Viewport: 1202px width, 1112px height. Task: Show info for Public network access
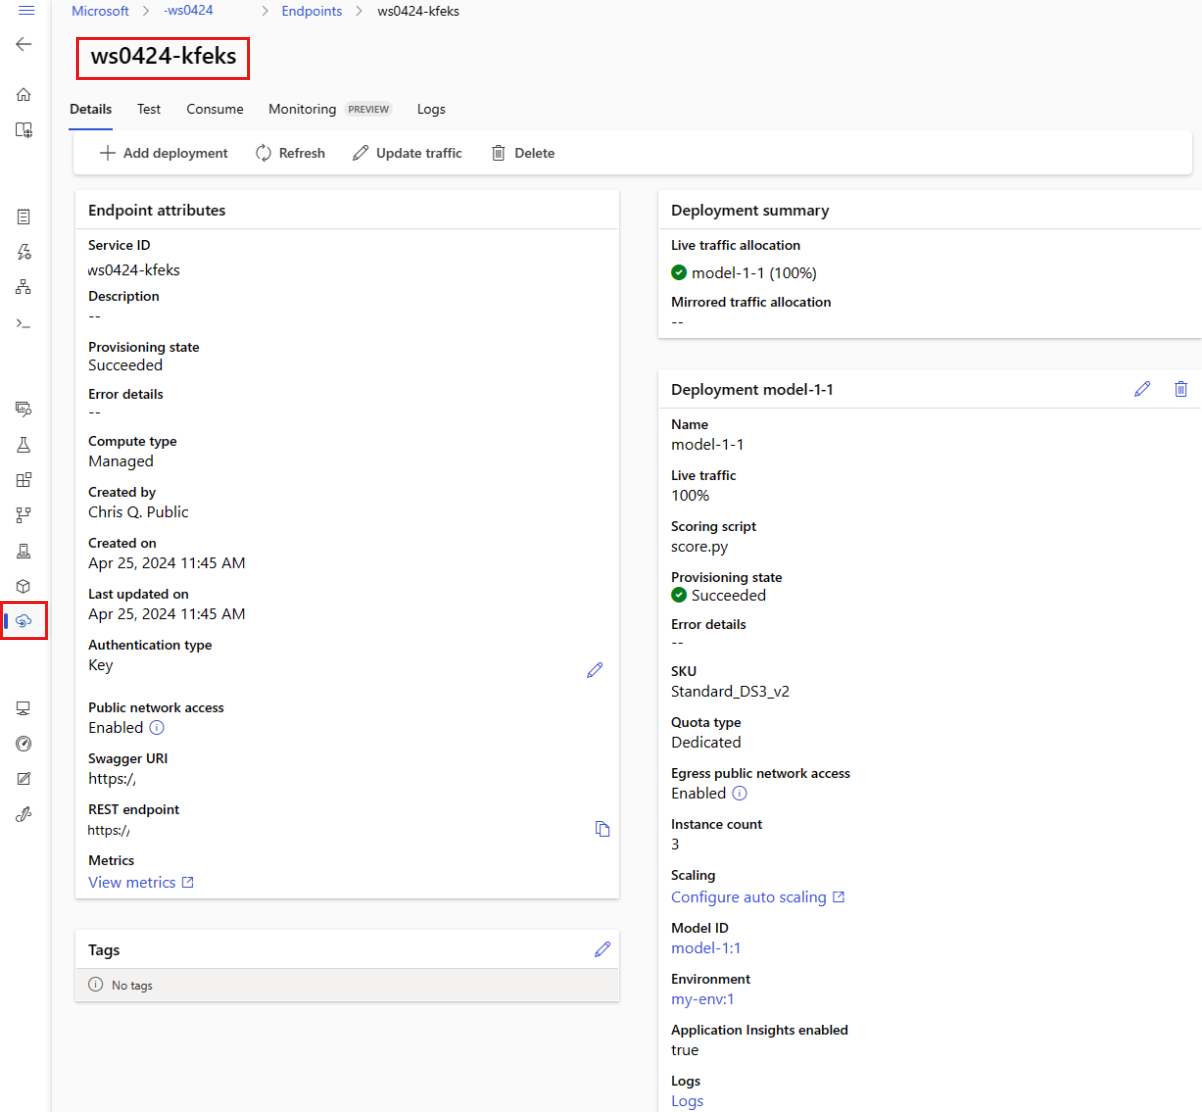[157, 728]
